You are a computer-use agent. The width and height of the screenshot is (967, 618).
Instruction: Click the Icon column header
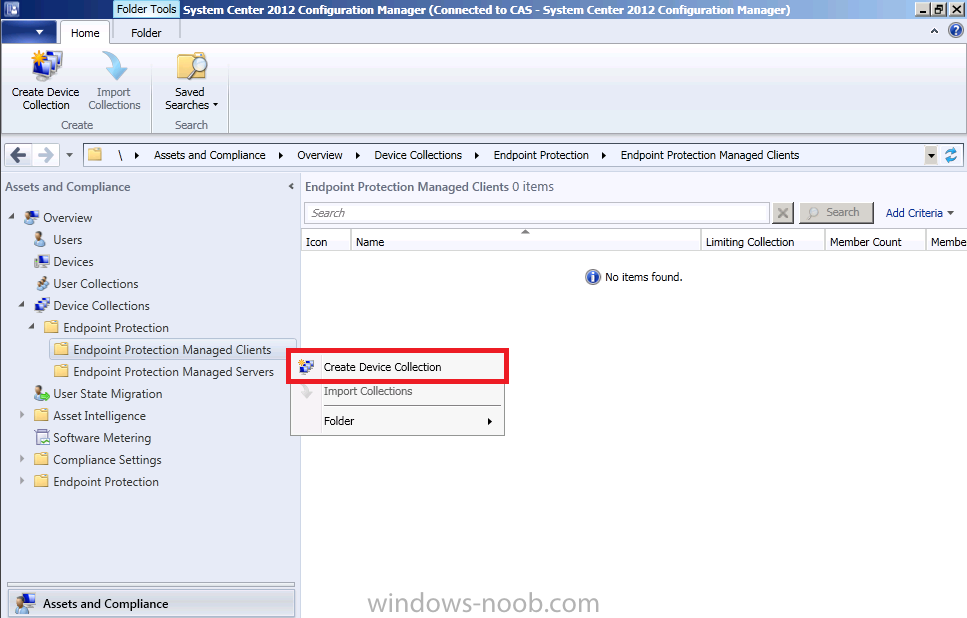pos(326,242)
